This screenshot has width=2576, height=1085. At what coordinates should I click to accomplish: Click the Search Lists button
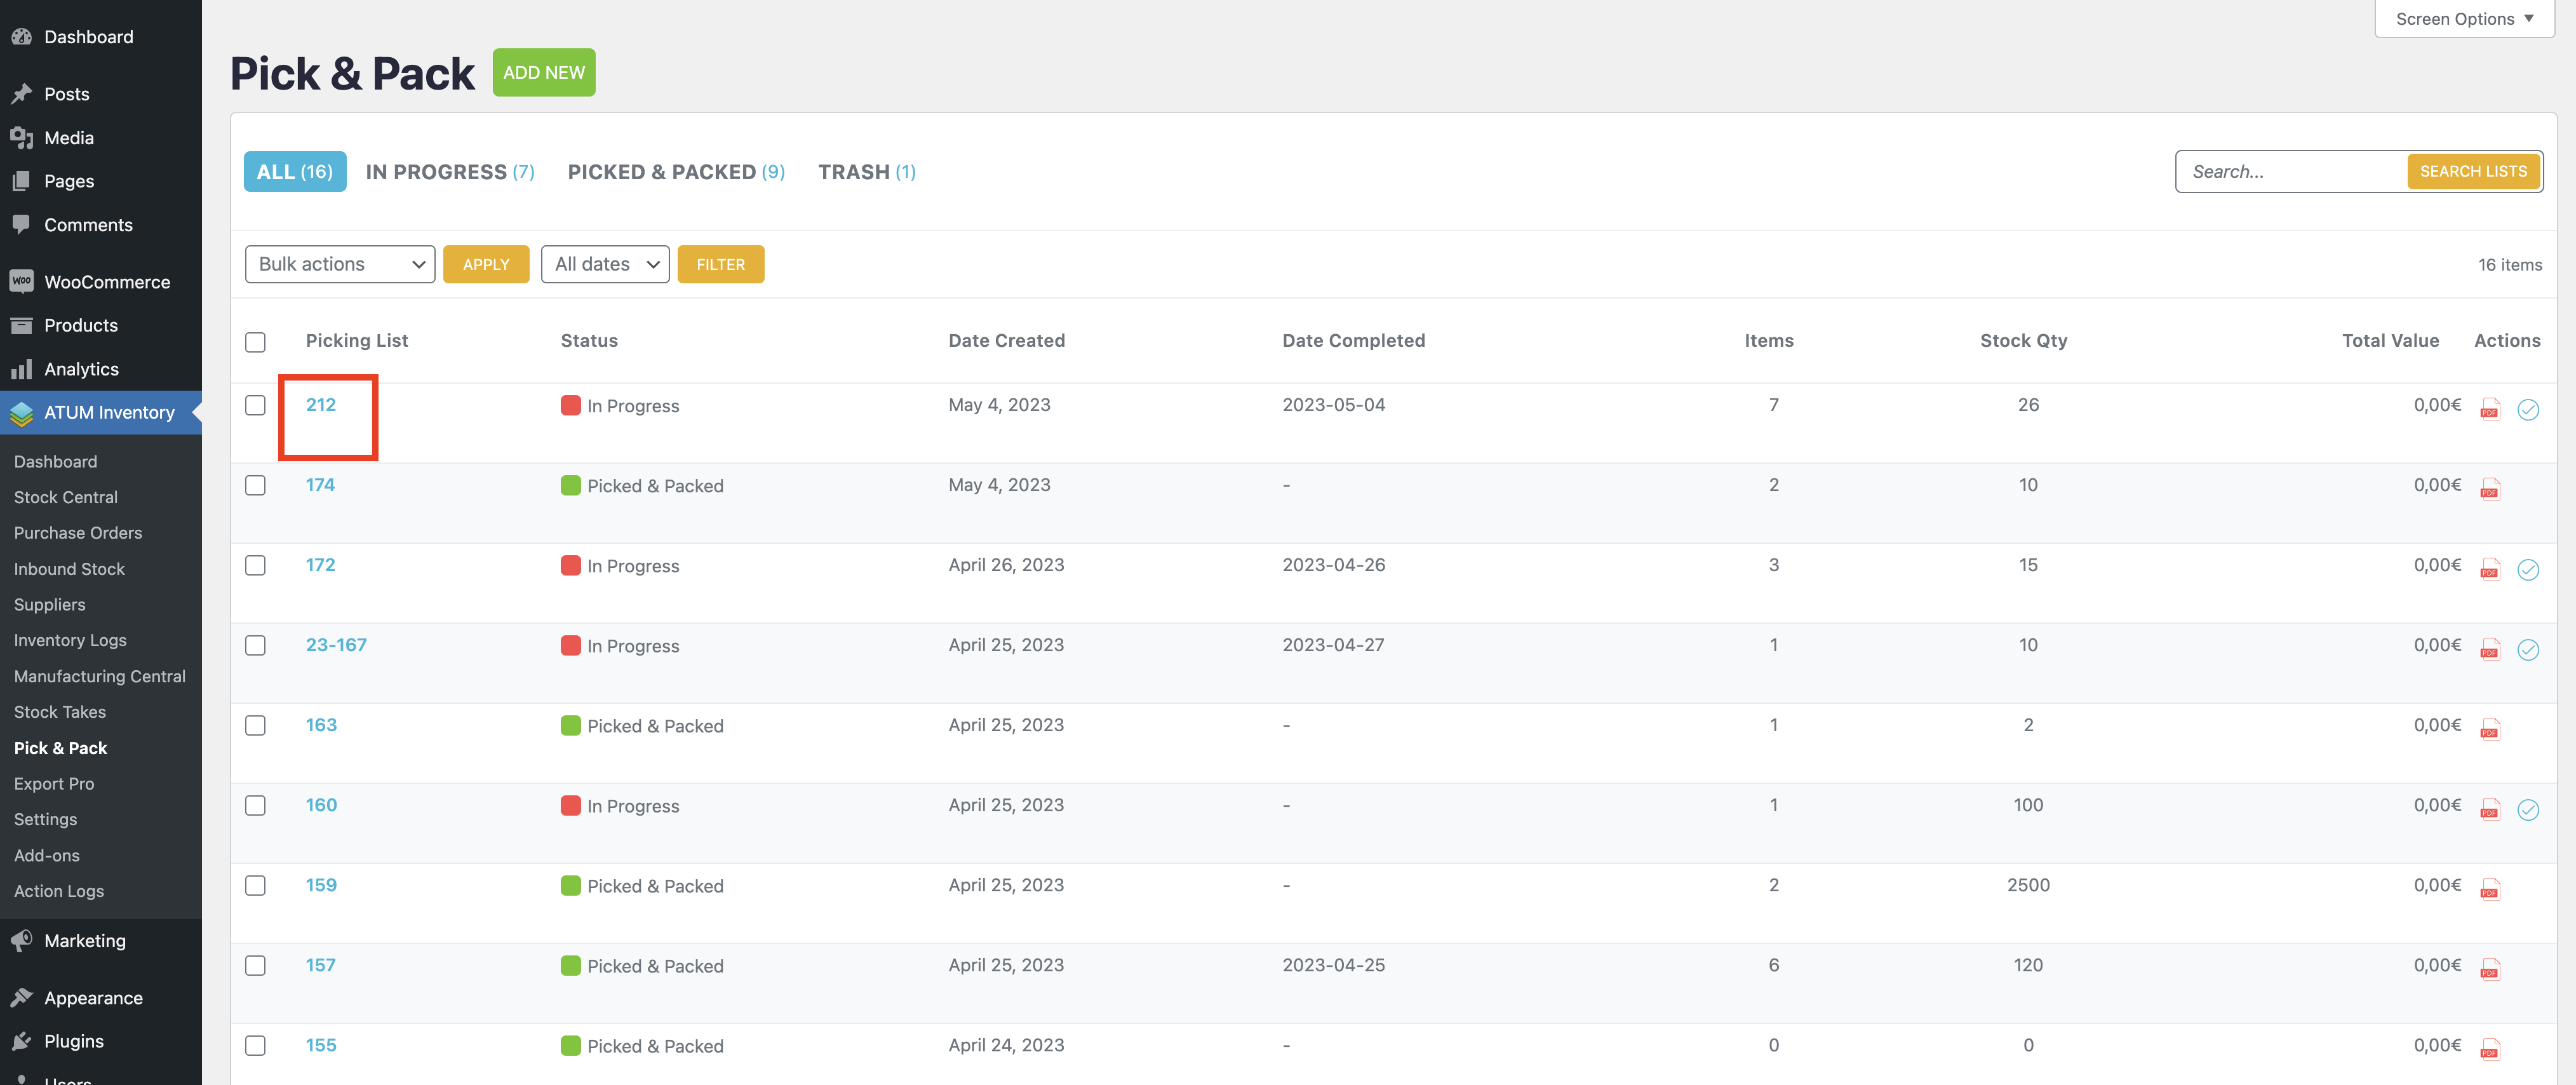2473,171
